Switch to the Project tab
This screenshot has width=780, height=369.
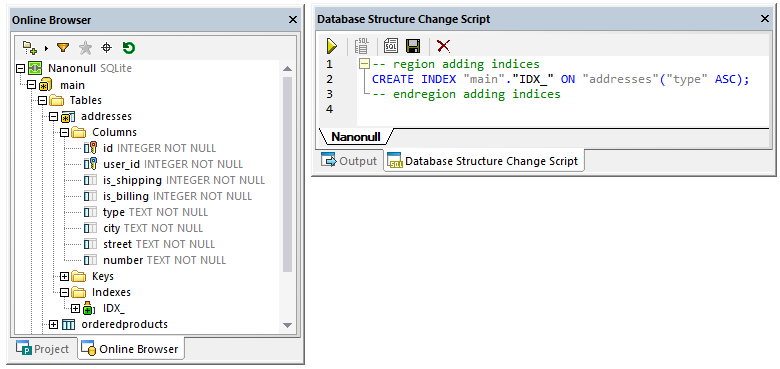click(42, 349)
